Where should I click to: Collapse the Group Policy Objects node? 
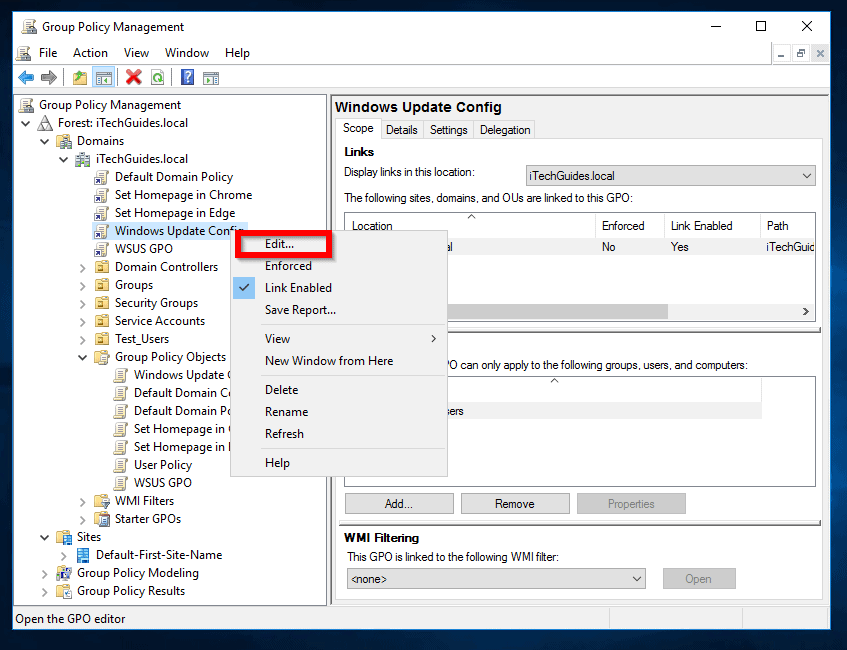click(82, 356)
